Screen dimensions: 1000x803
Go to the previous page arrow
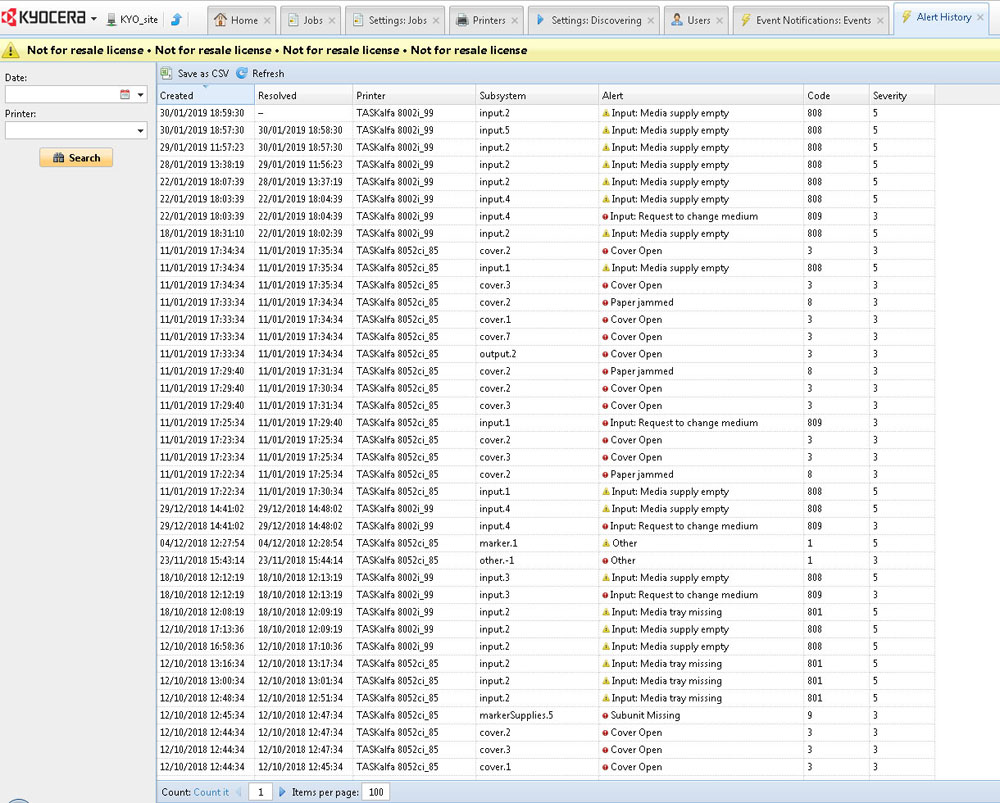239,792
